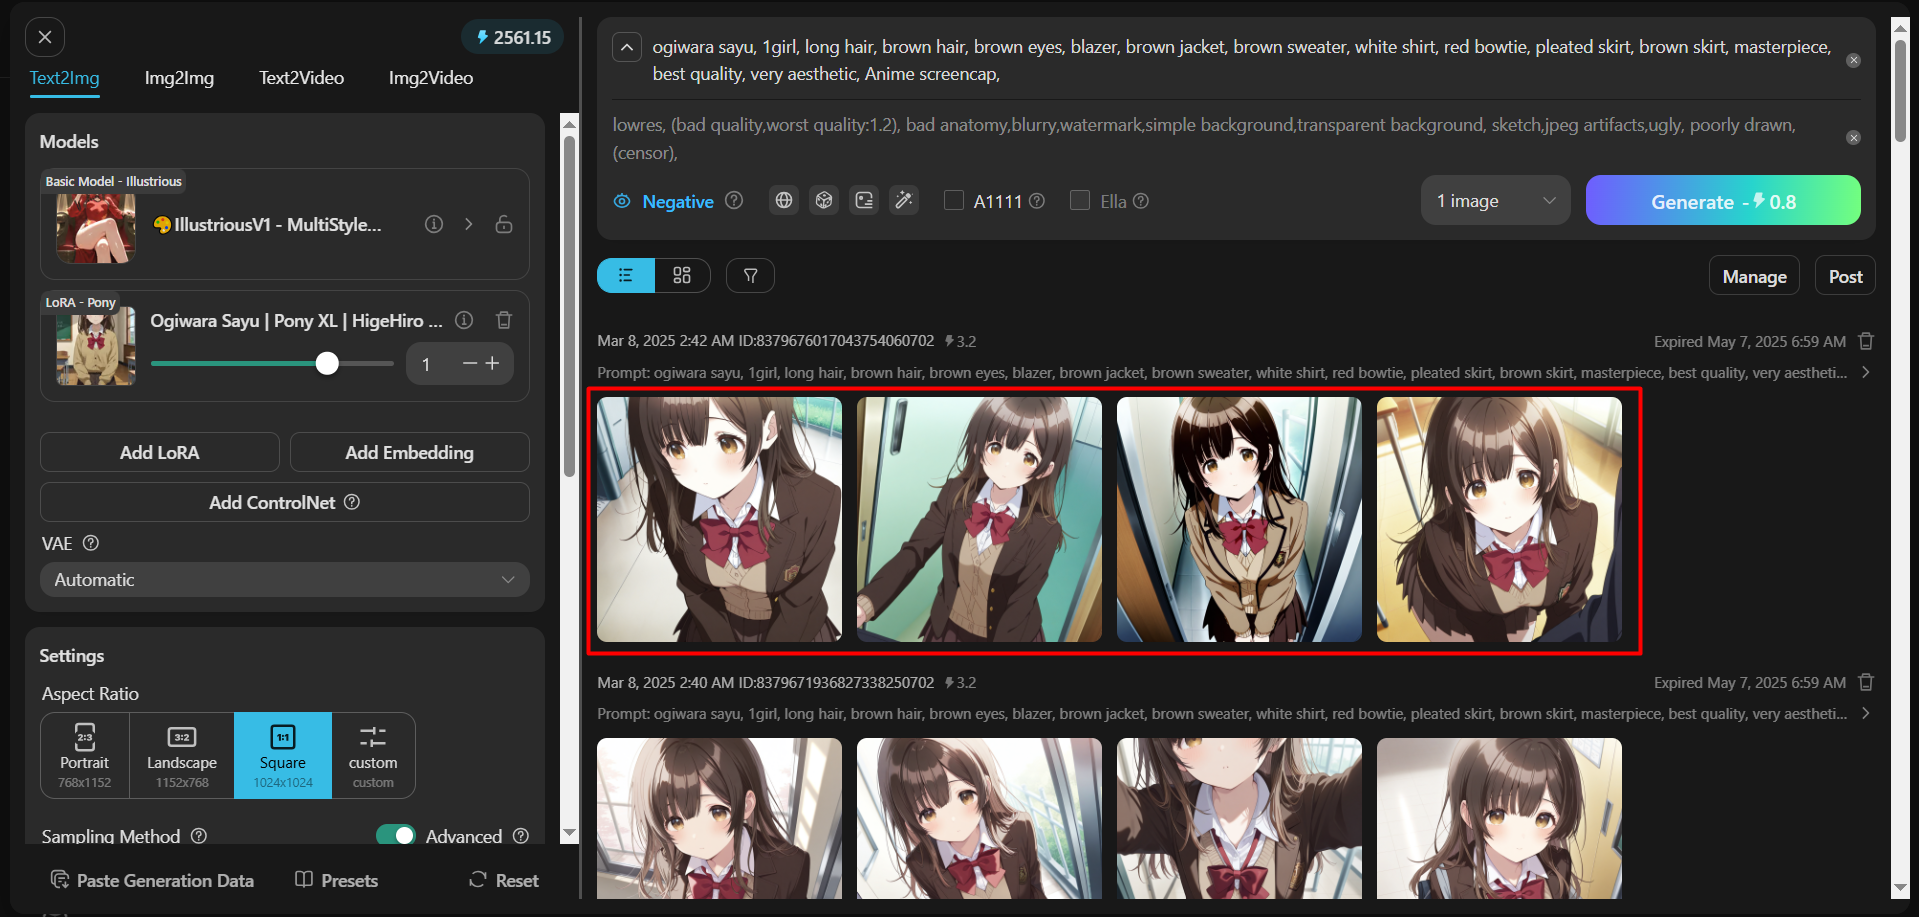Open fourth image of the 2:42 AM batch
This screenshot has width=1919, height=917.
coord(1499,519)
